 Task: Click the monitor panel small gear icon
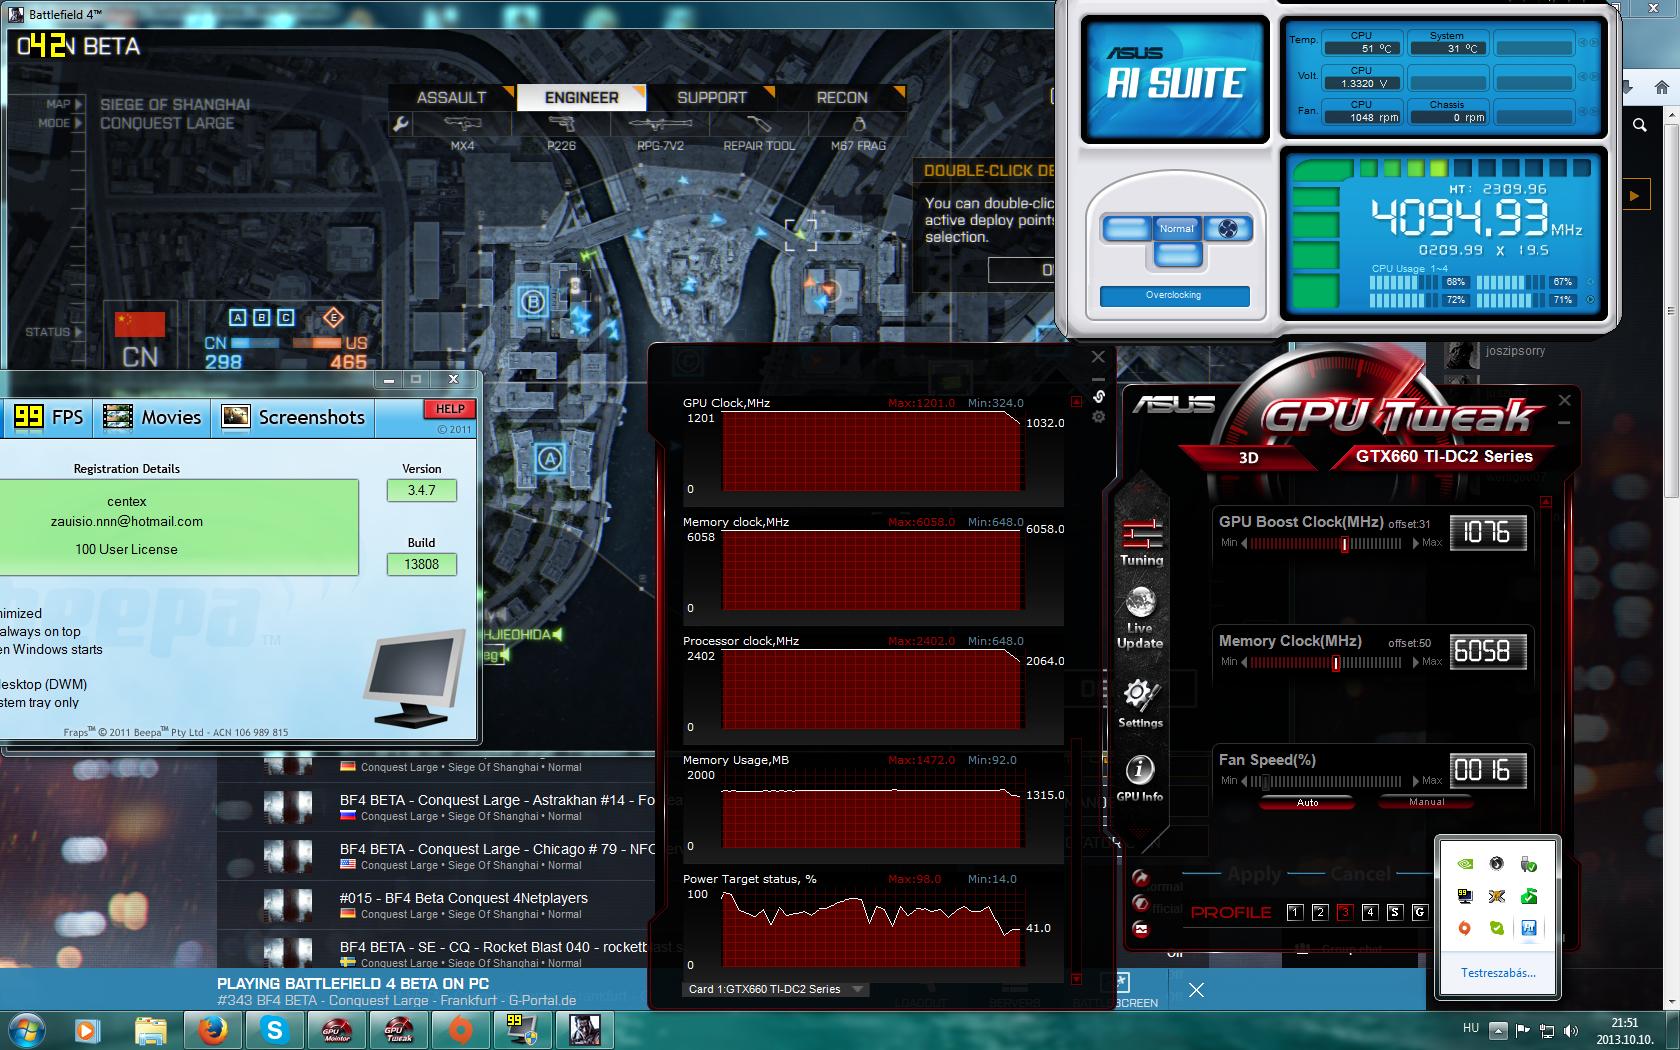coord(1098,417)
